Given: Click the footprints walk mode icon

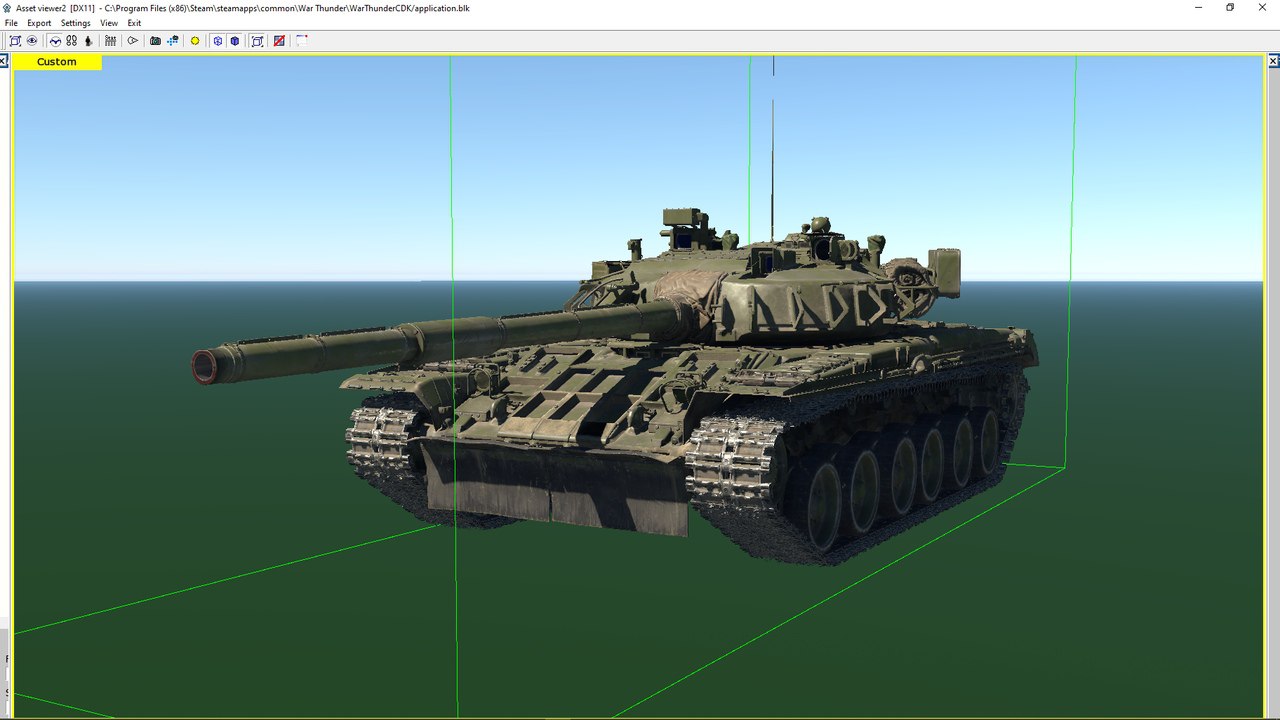Looking at the screenshot, I should (x=71, y=41).
